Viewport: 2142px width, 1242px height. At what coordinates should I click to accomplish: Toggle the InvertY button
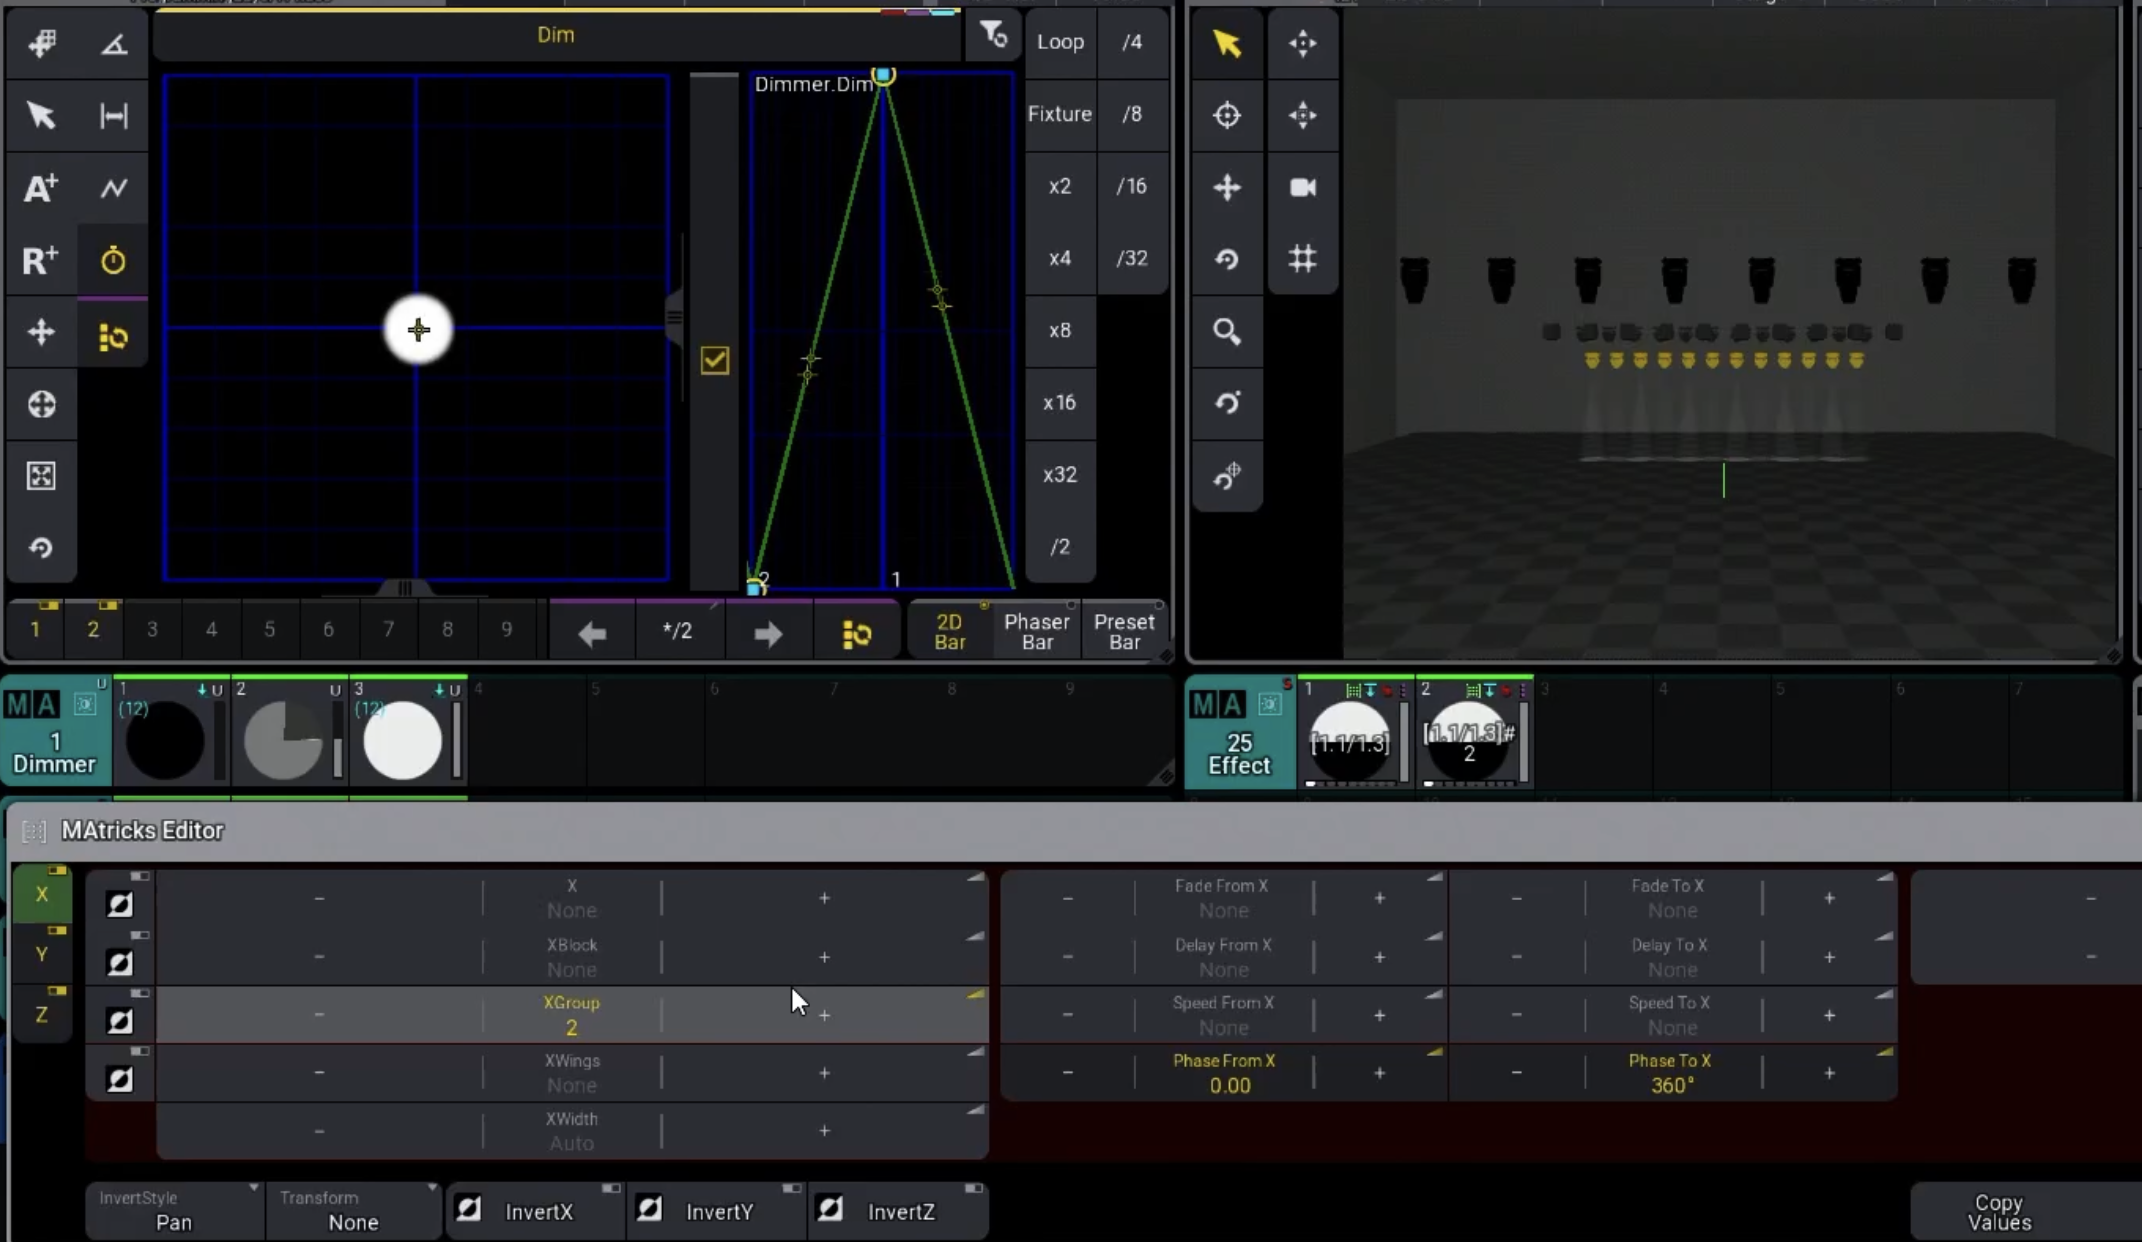click(x=716, y=1211)
